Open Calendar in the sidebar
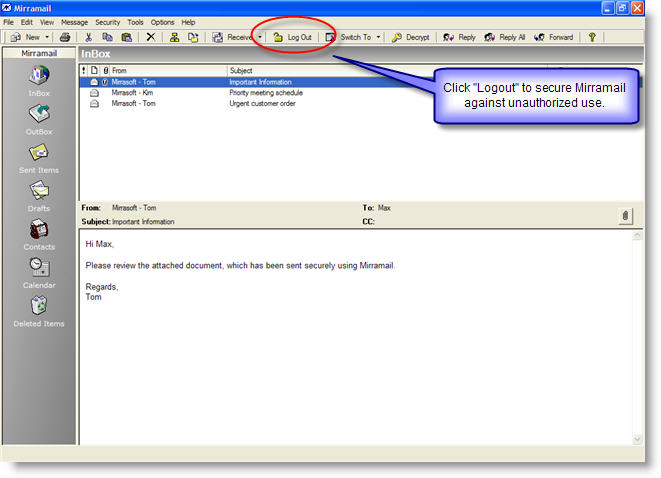Screen dimensions: 661x478 [x=39, y=273]
